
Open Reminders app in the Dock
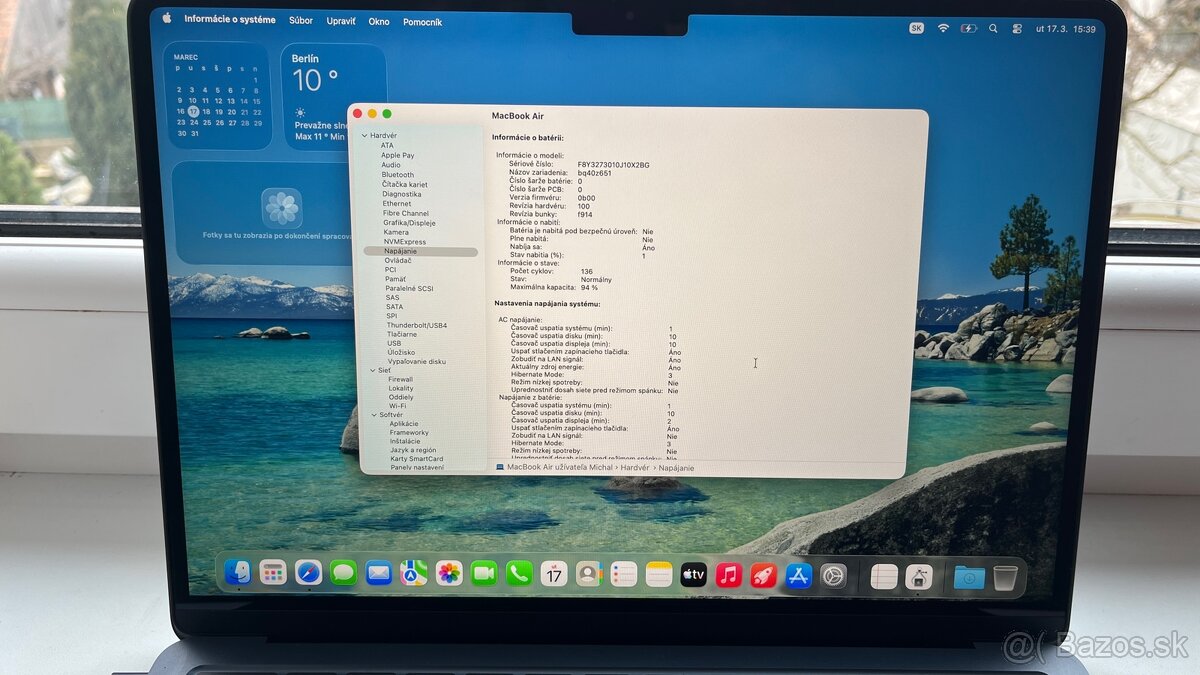point(624,574)
